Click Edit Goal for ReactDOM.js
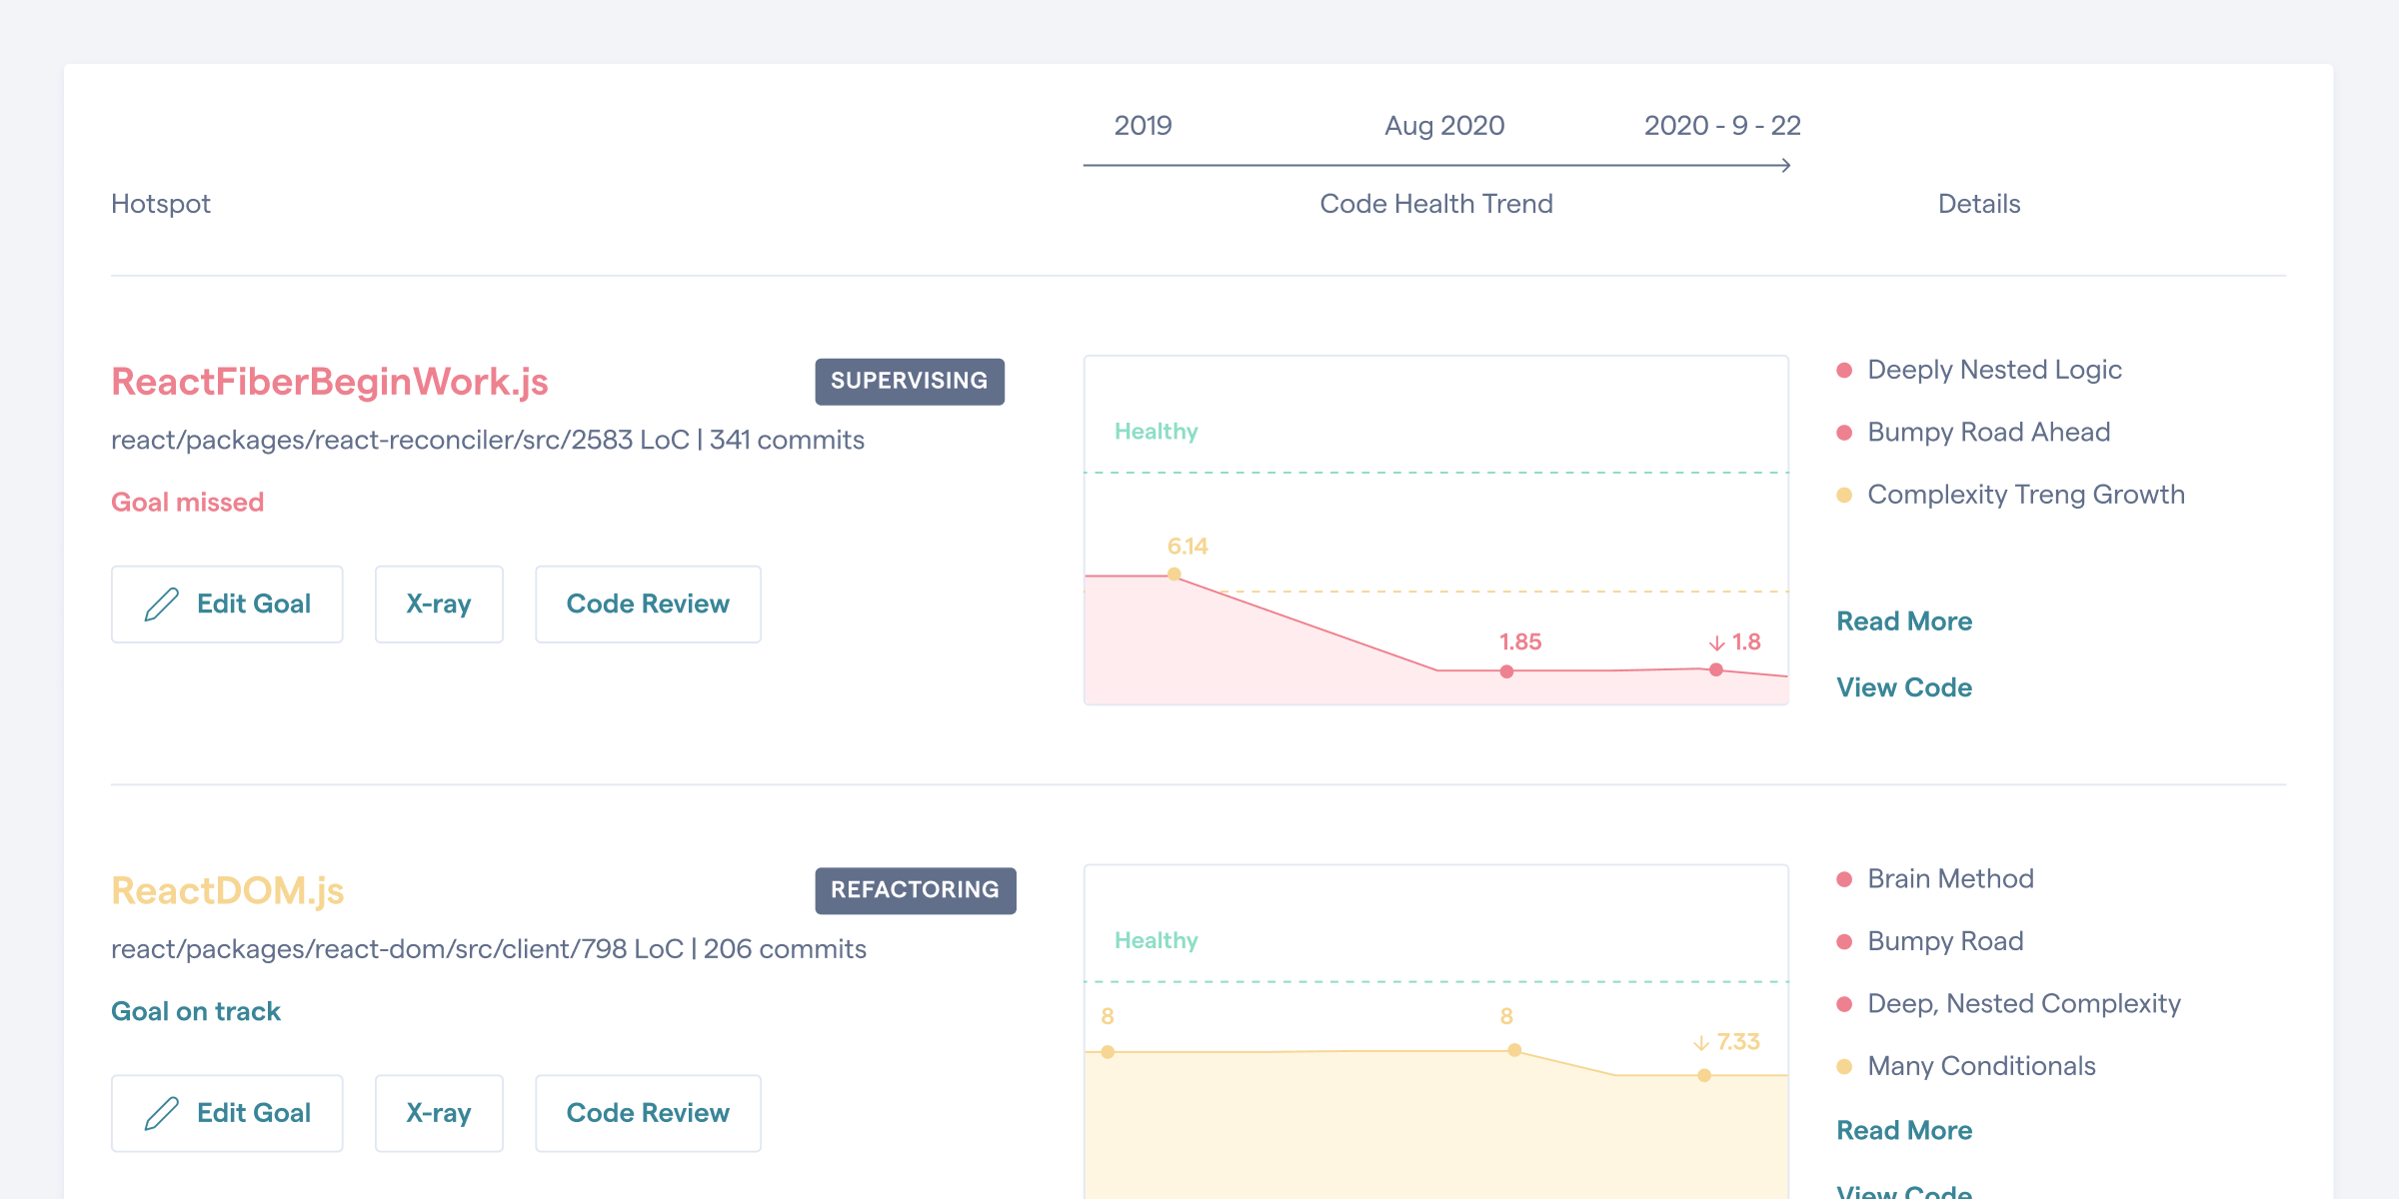This screenshot has width=2399, height=1199. point(227,1113)
